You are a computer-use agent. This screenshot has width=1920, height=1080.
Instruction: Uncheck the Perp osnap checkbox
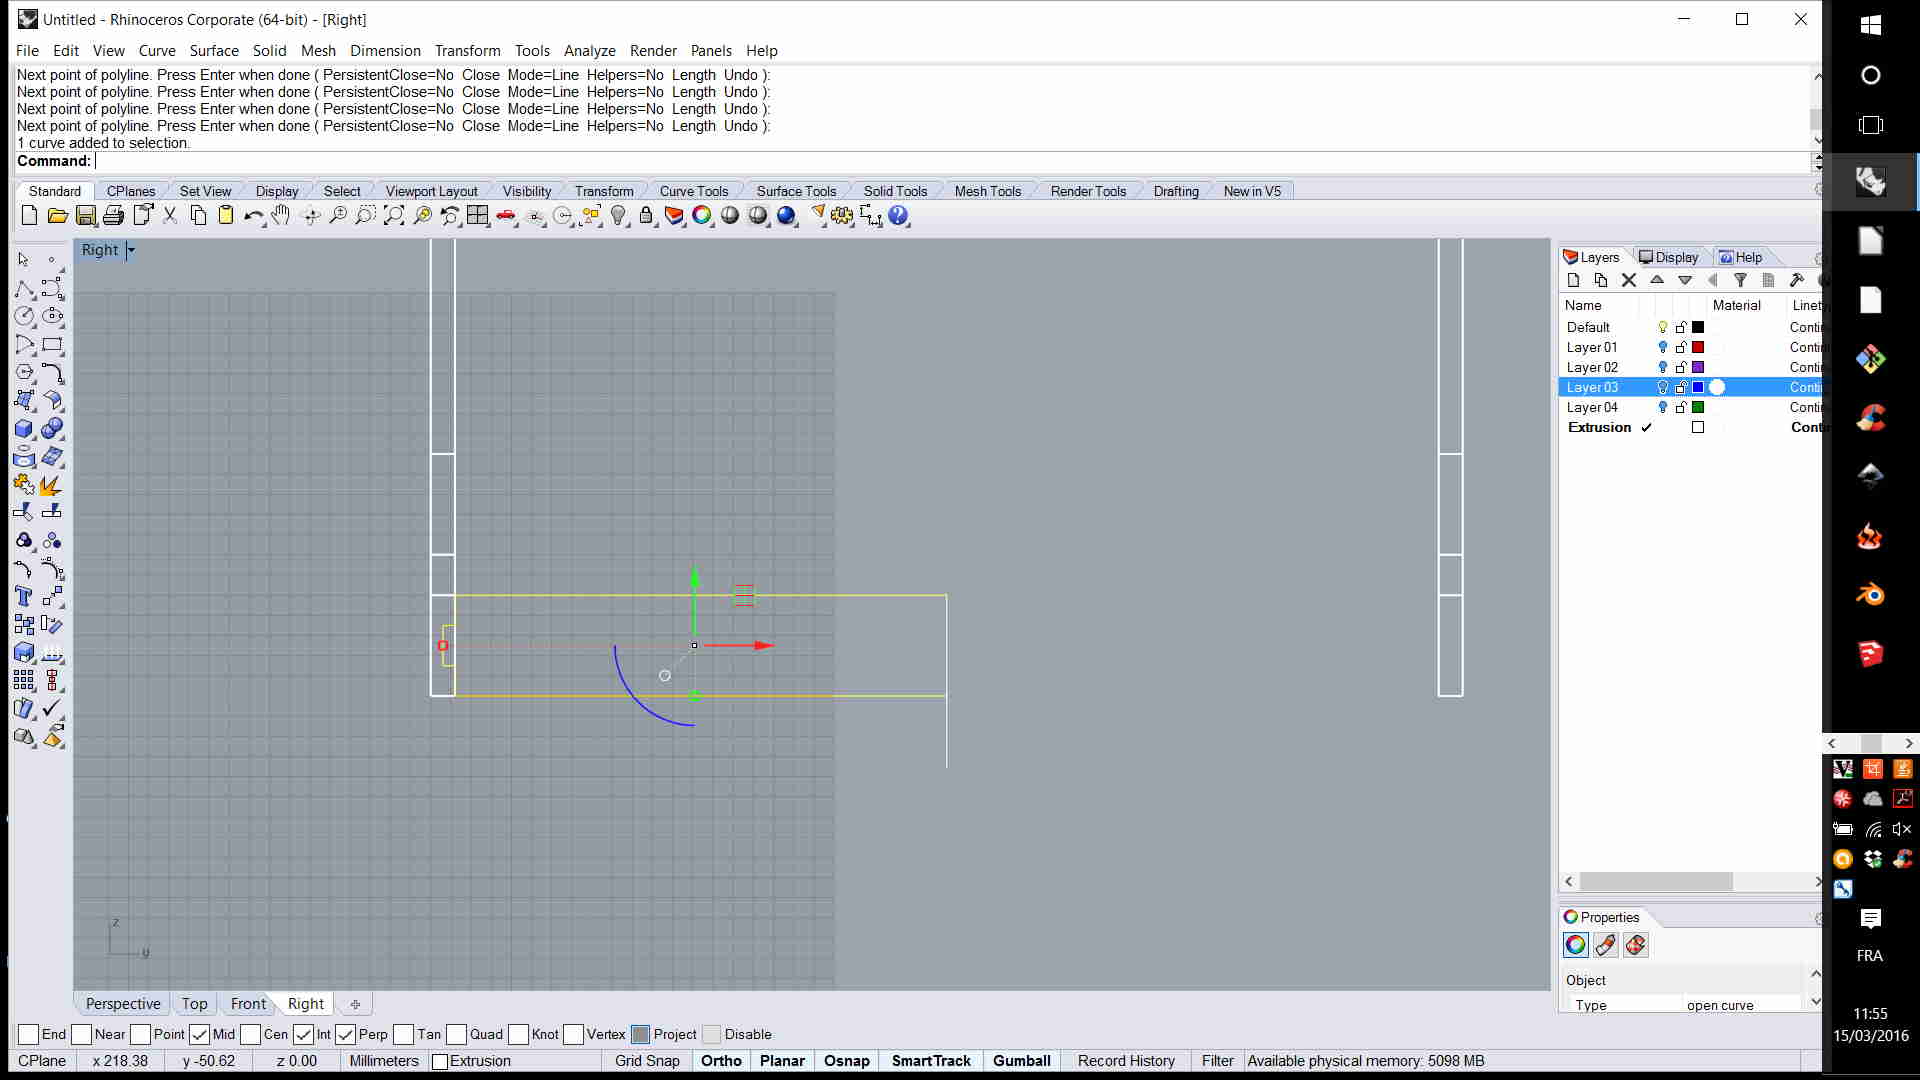tap(346, 1035)
